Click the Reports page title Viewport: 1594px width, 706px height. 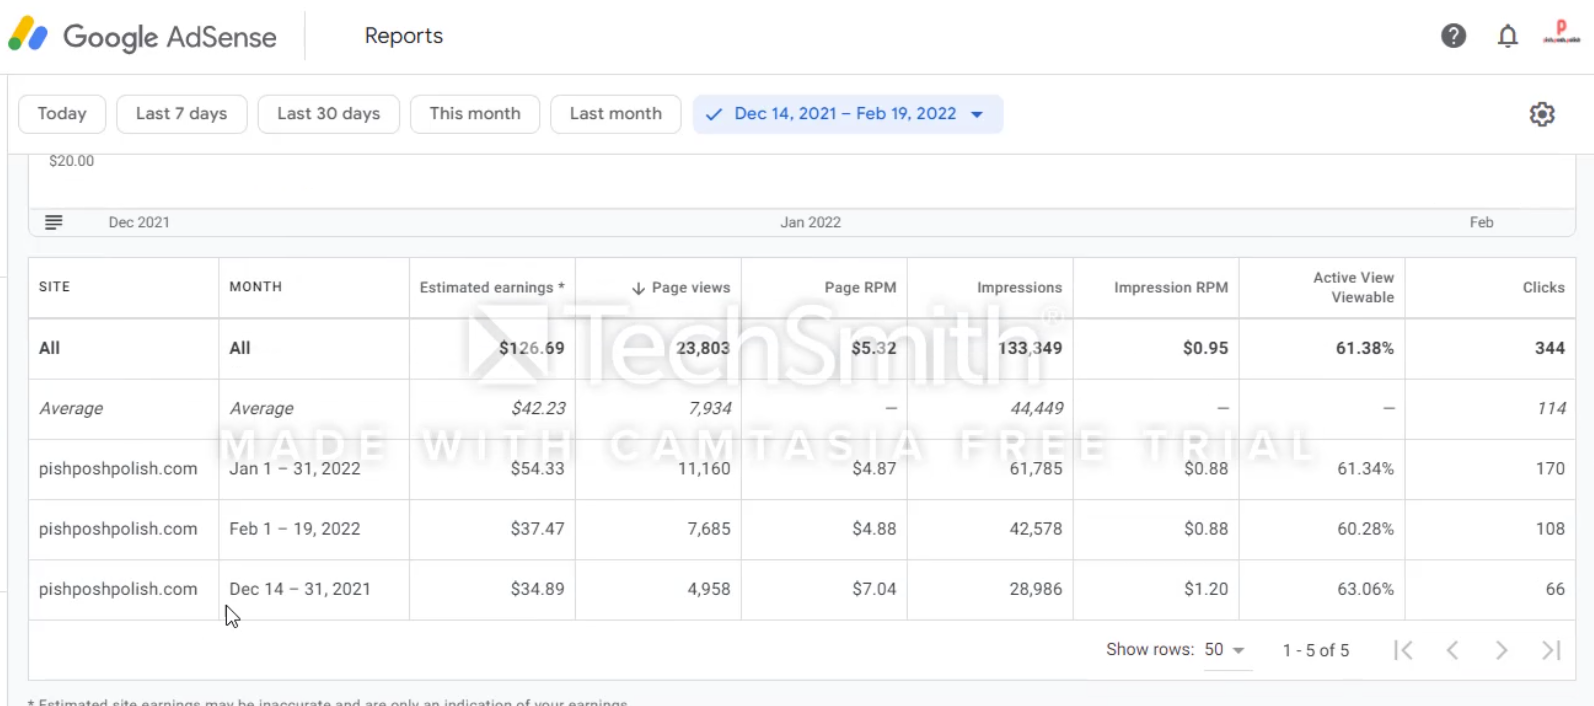[404, 36]
